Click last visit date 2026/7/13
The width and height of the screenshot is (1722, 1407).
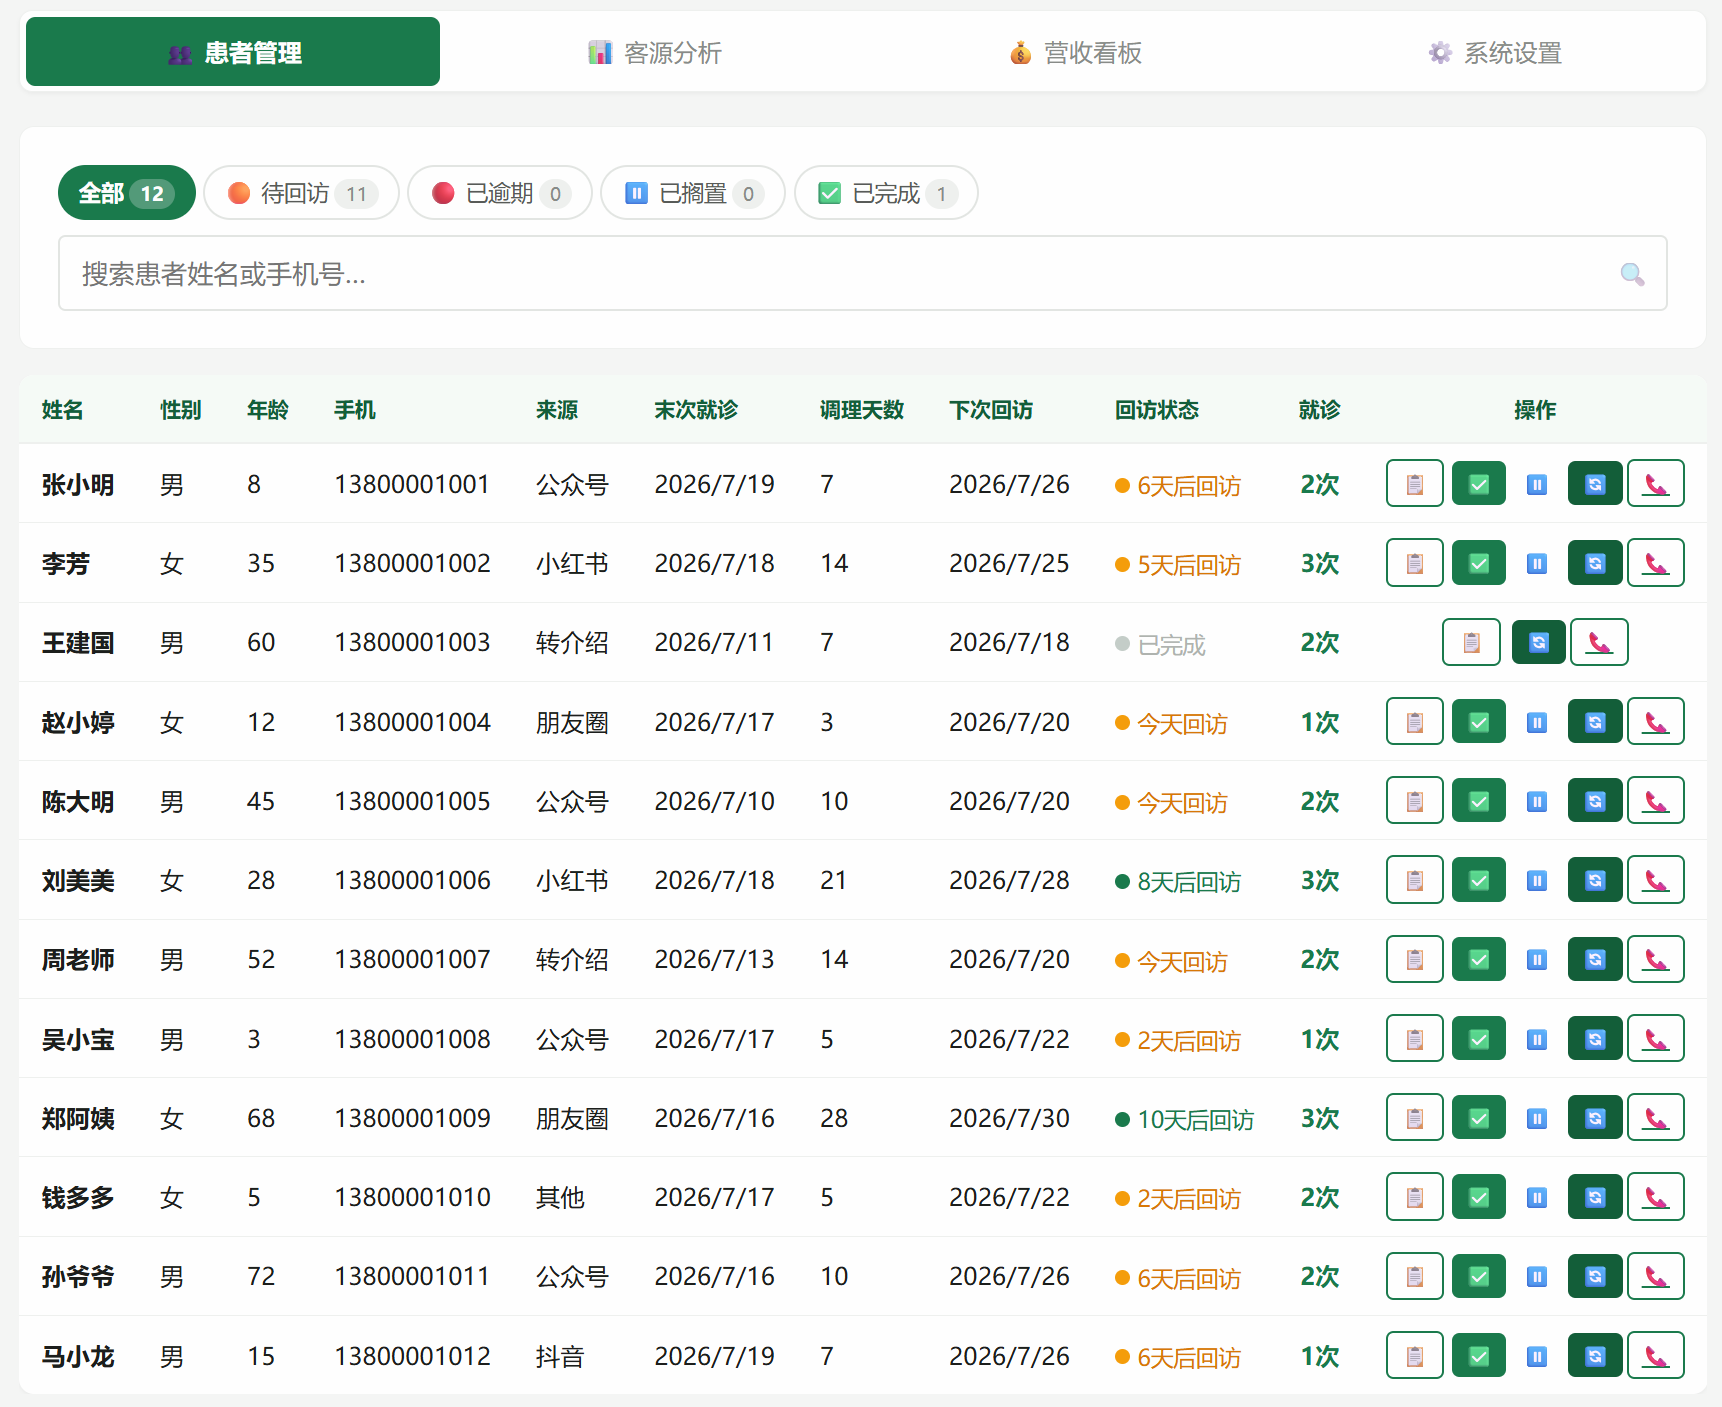pos(714,960)
